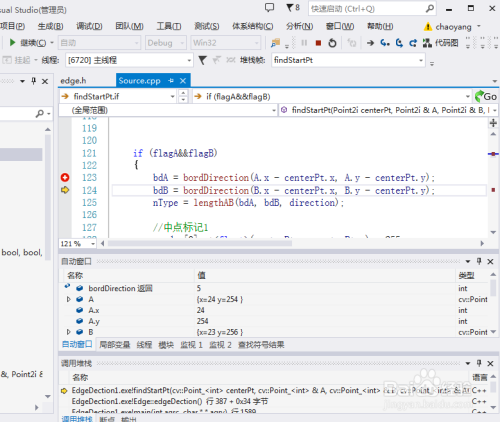Open the feedback speech bubble icon

269,8
